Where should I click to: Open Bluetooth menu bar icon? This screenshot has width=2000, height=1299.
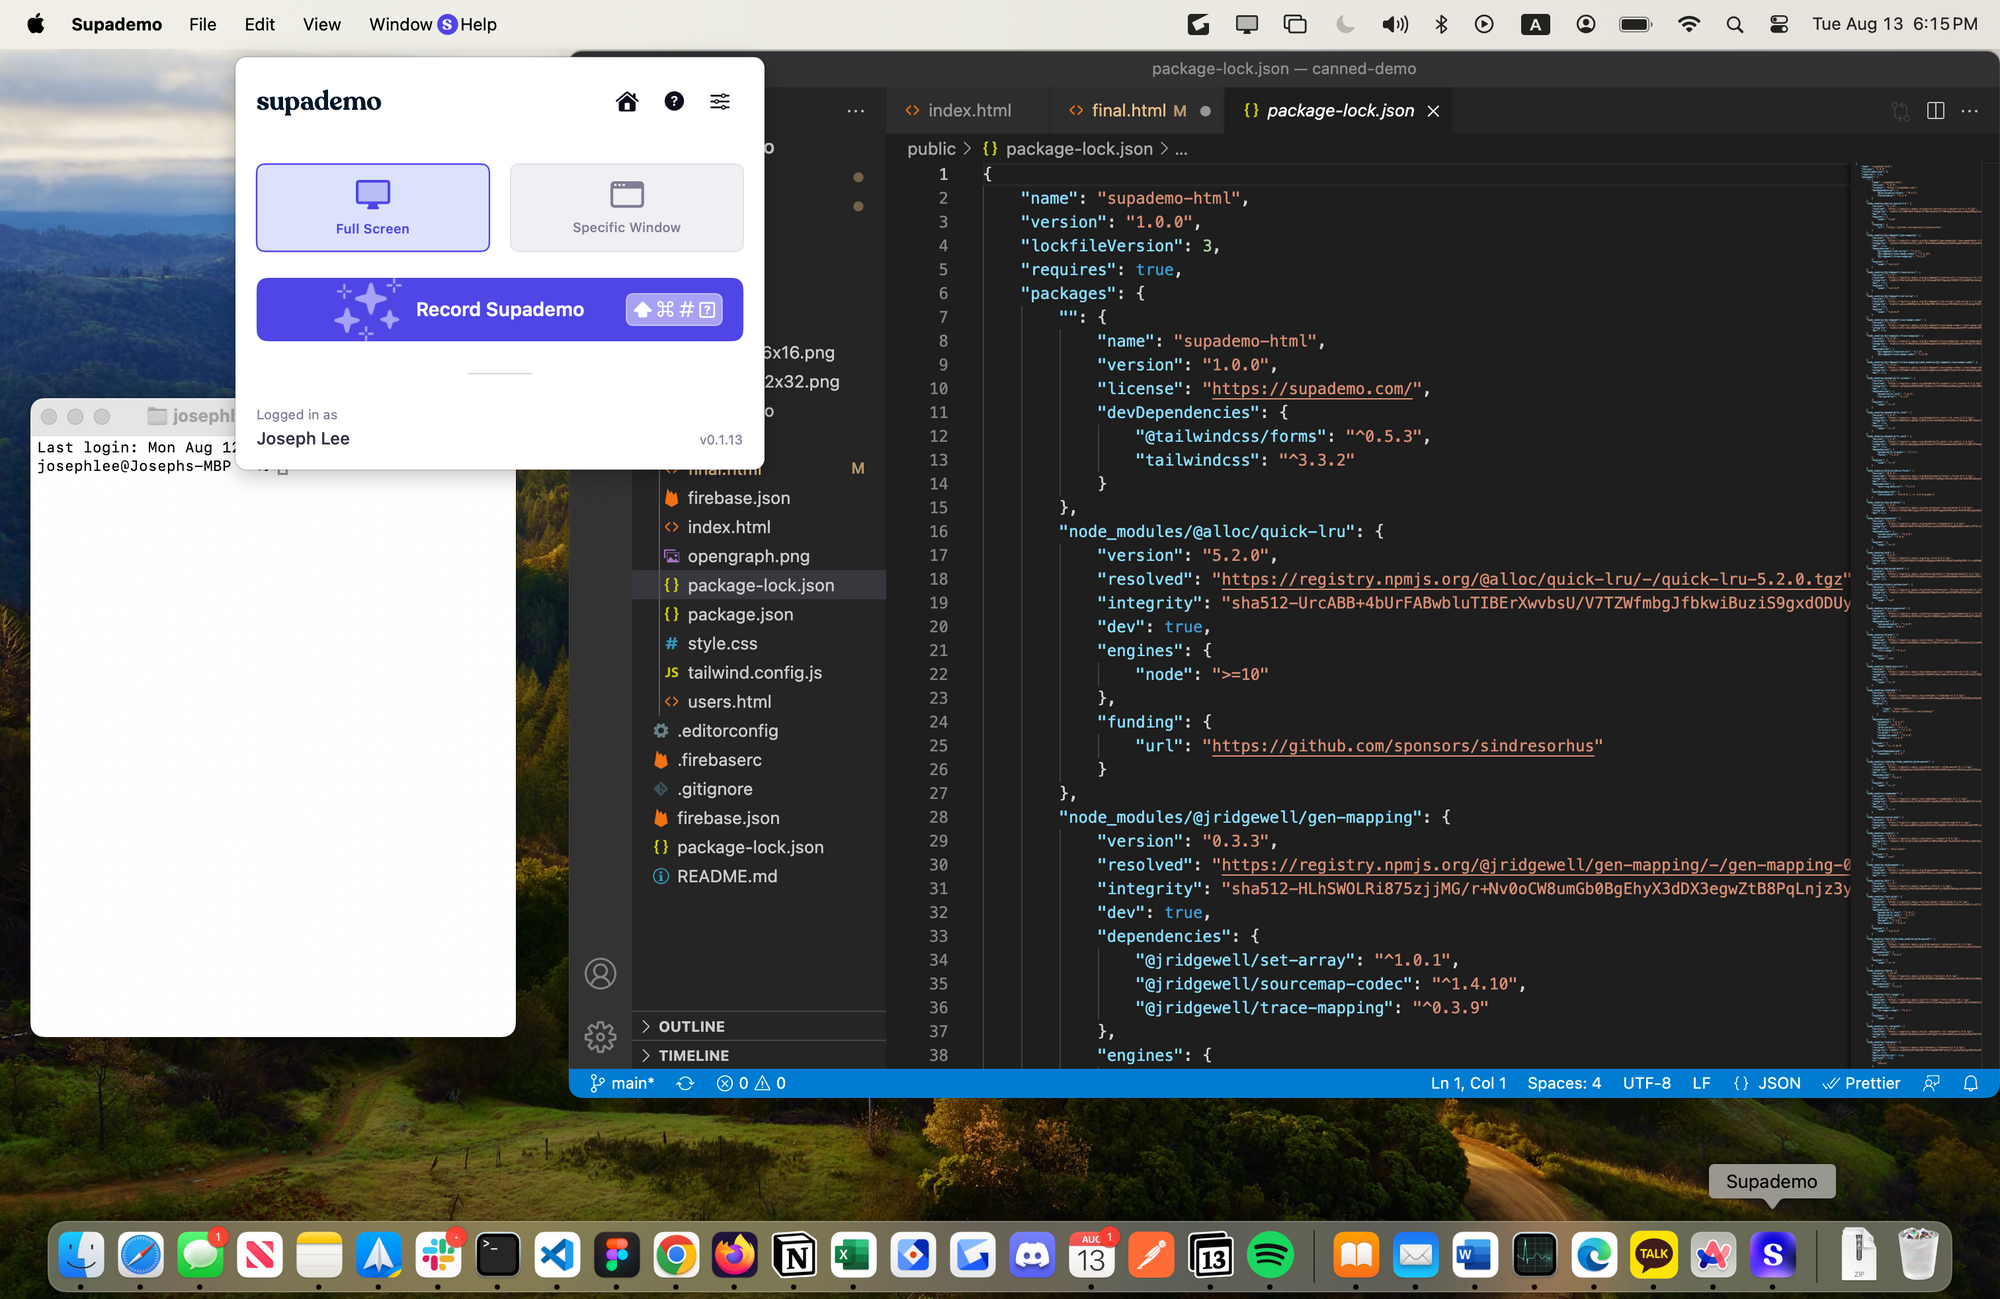point(1441,24)
